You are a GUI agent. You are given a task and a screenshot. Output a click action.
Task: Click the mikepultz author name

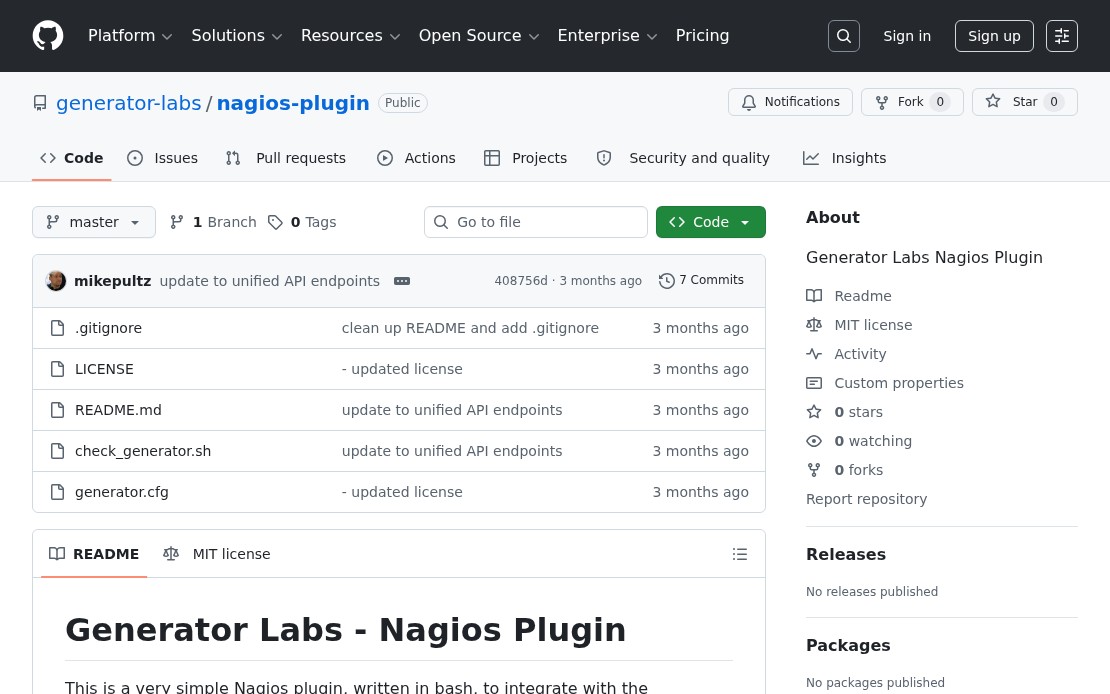[113, 281]
